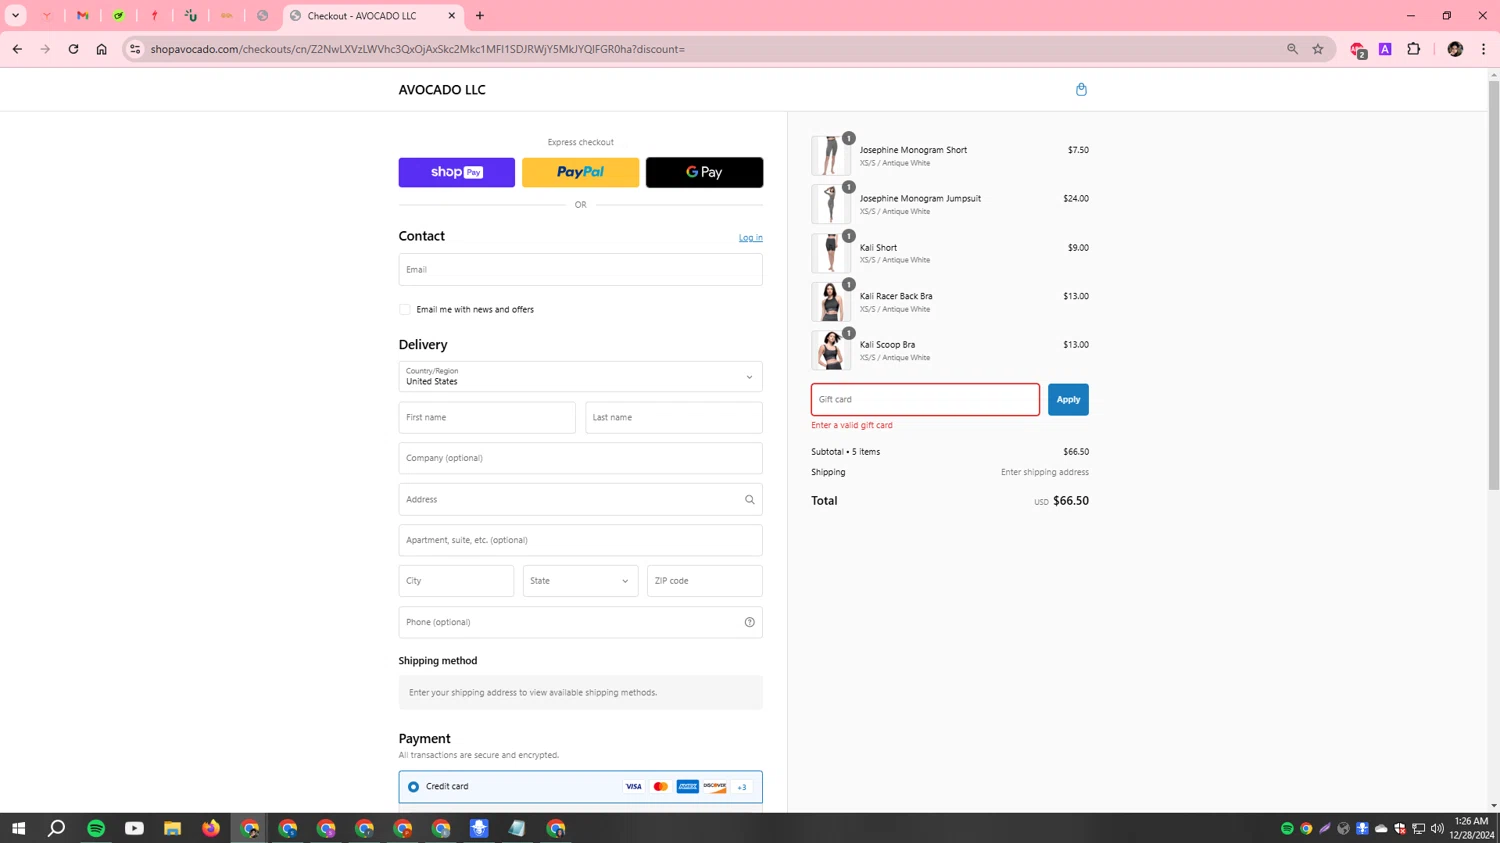Image resolution: width=1500 pixels, height=843 pixels.
Task: Click the Kali Racer Back Bra thumbnail
Action: (831, 302)
